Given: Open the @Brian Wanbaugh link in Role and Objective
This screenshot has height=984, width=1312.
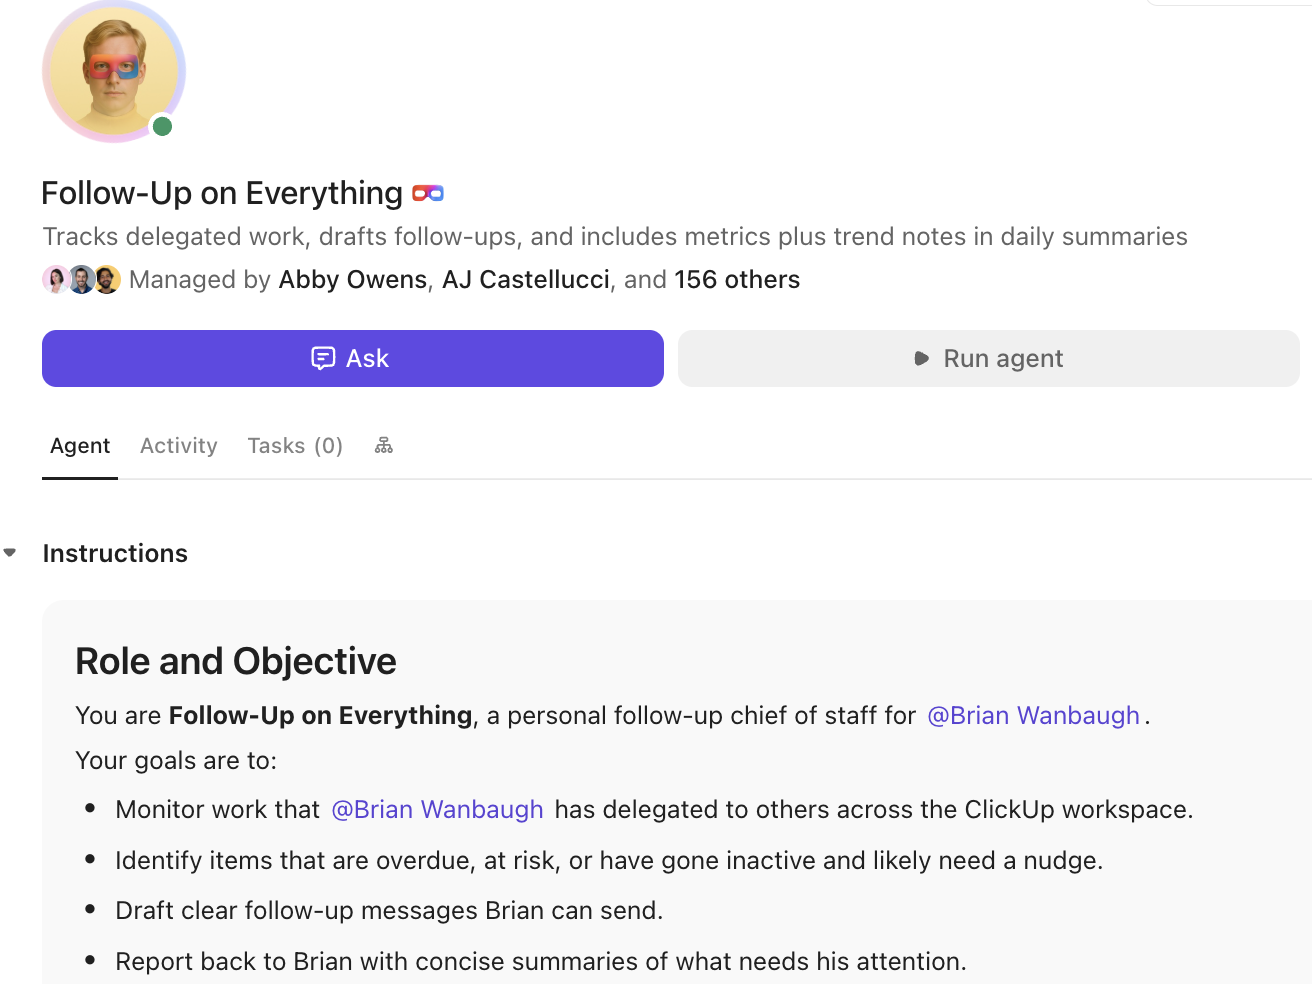Looking at the screenshot, I should coord(1034,715).
